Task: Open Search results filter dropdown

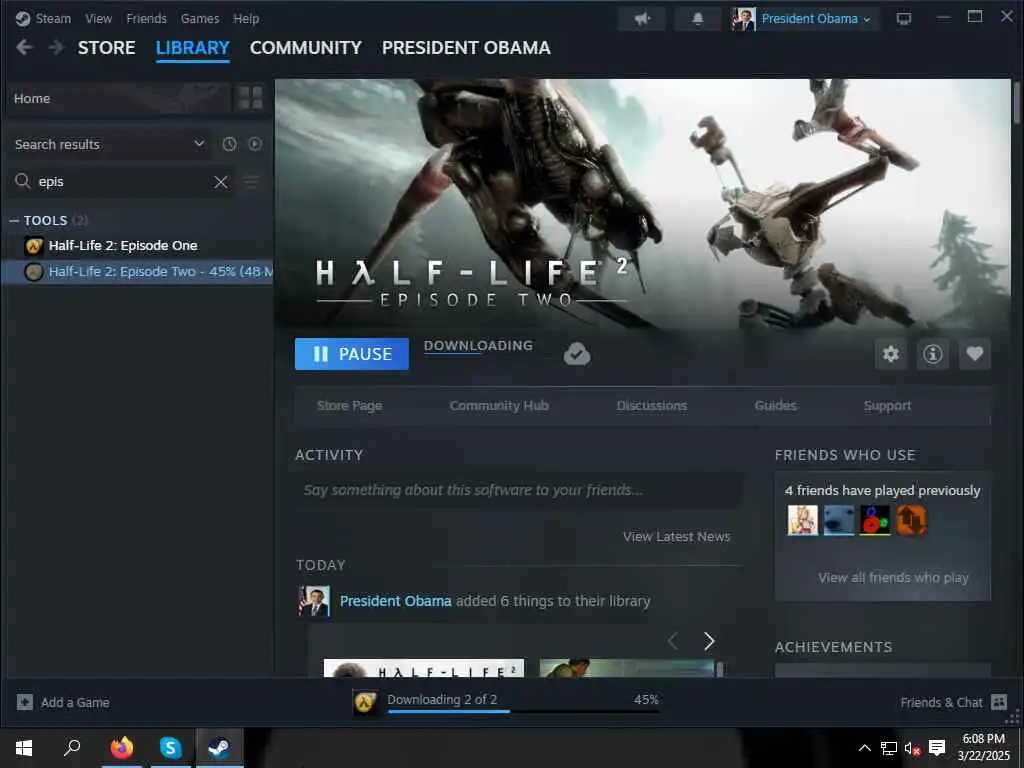Action: point(110,144)
